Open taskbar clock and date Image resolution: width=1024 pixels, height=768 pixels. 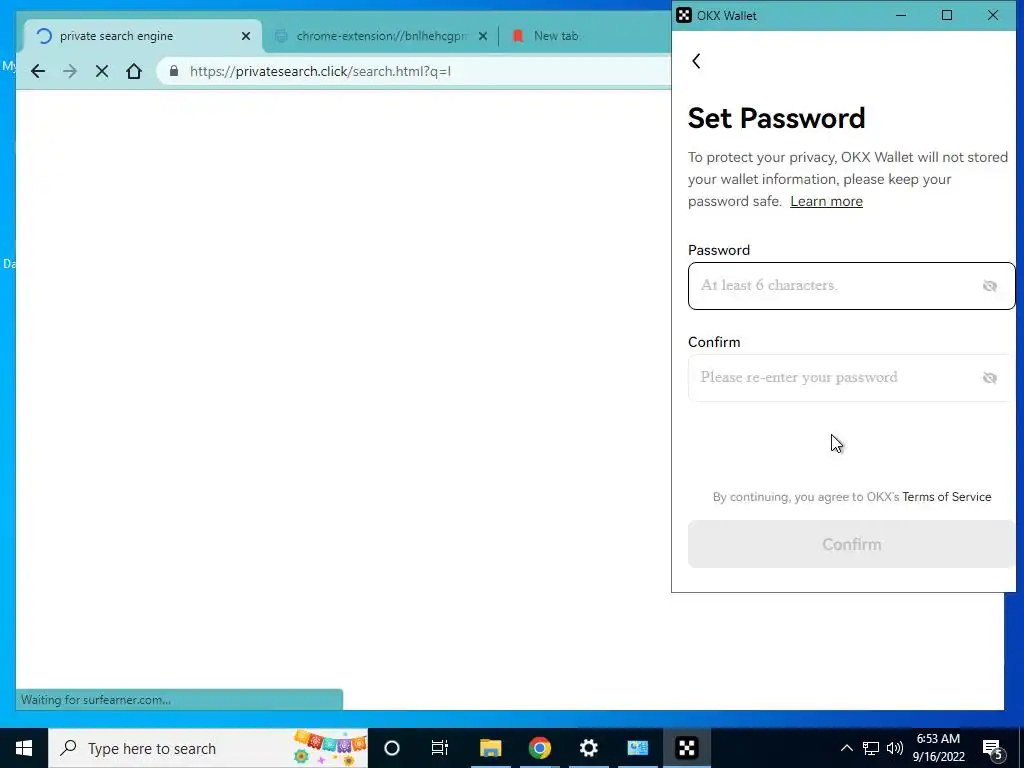coord(938,748)
